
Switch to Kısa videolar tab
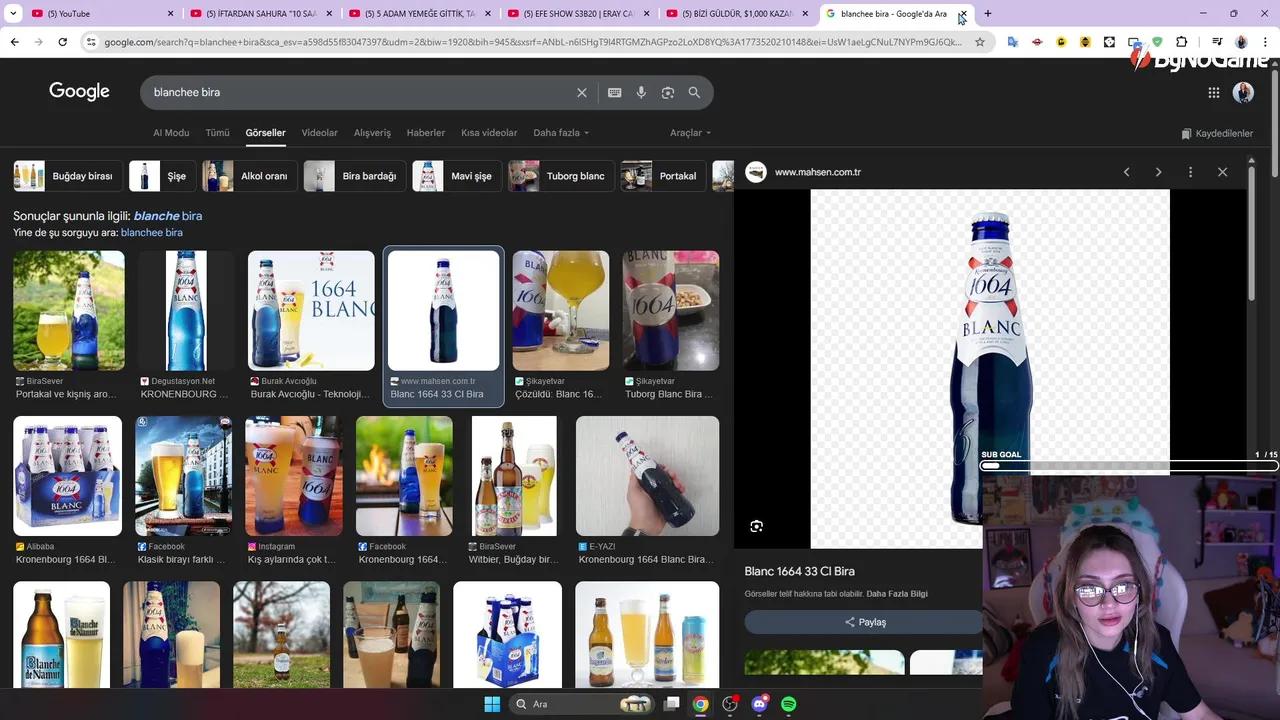(489, 133)
